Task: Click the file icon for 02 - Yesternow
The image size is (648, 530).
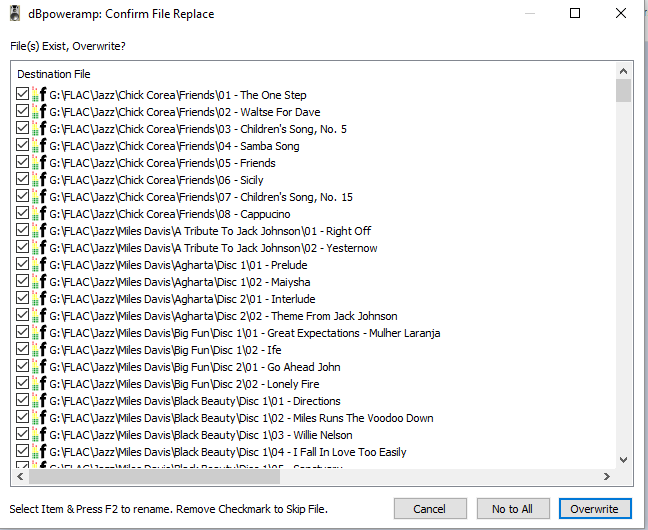Action: tap(39, 248)
